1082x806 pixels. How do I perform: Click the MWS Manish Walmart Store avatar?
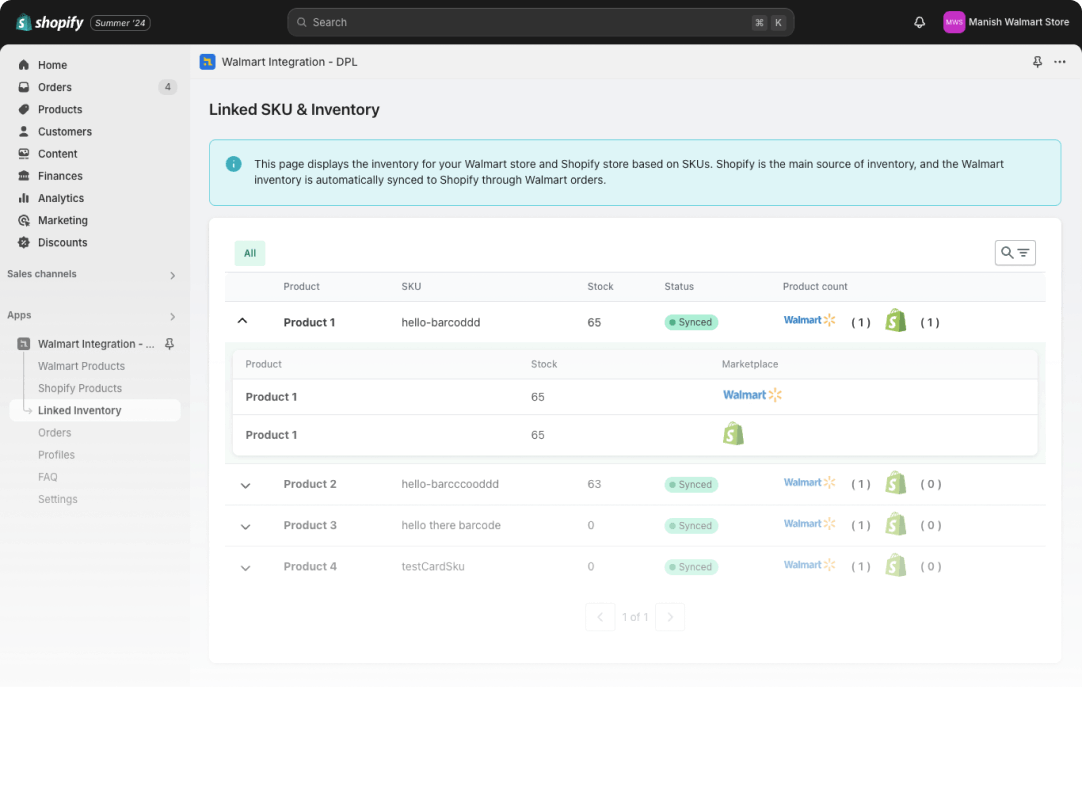[x=954, y=22]
